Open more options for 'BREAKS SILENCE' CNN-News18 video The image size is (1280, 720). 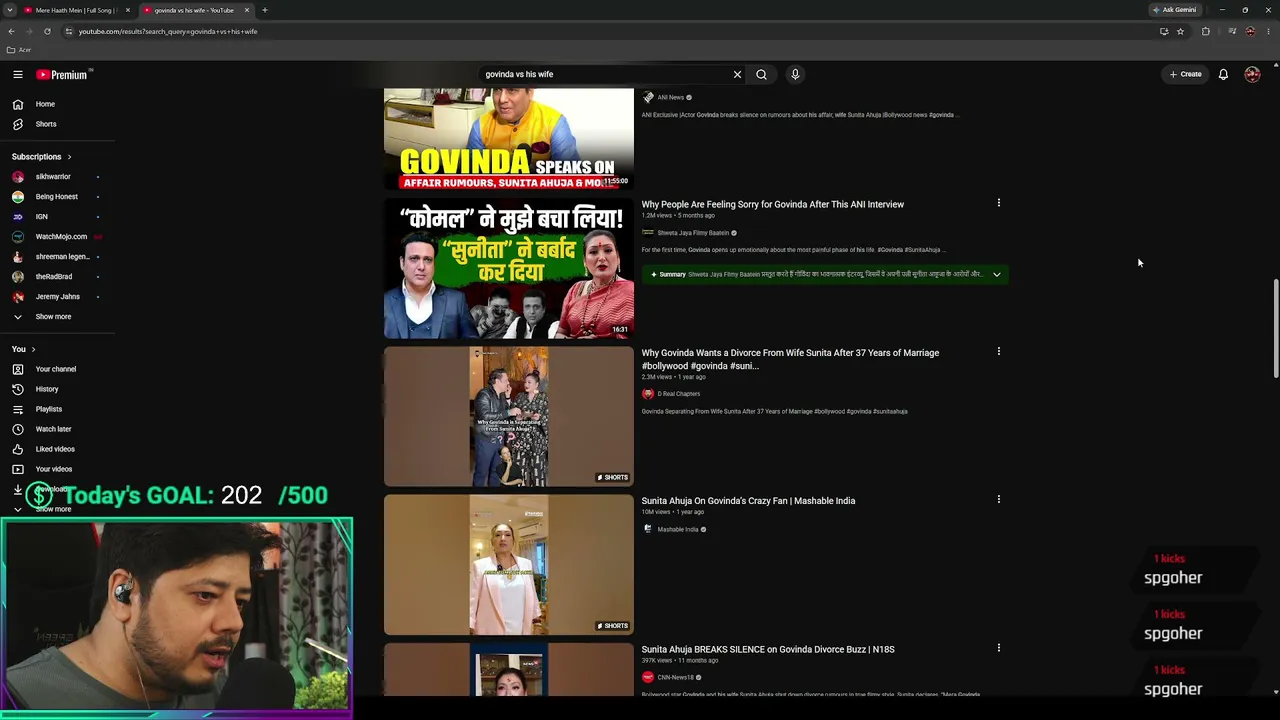pos(998,648)
